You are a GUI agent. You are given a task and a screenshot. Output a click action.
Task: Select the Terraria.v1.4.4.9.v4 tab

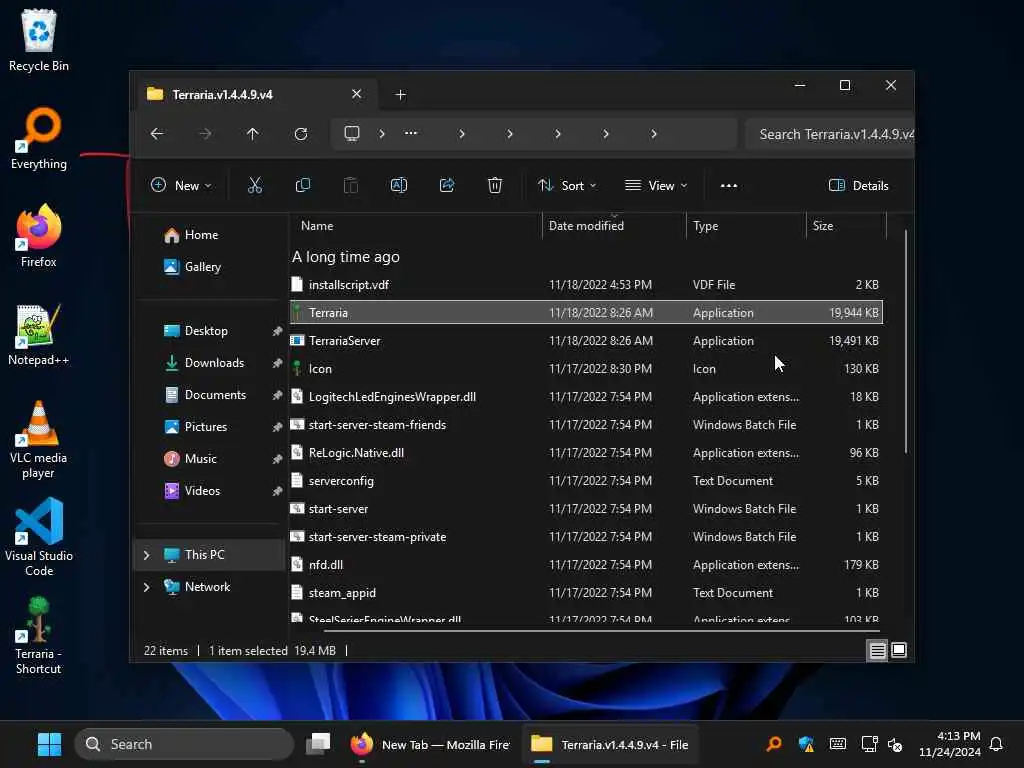(255, 95)
